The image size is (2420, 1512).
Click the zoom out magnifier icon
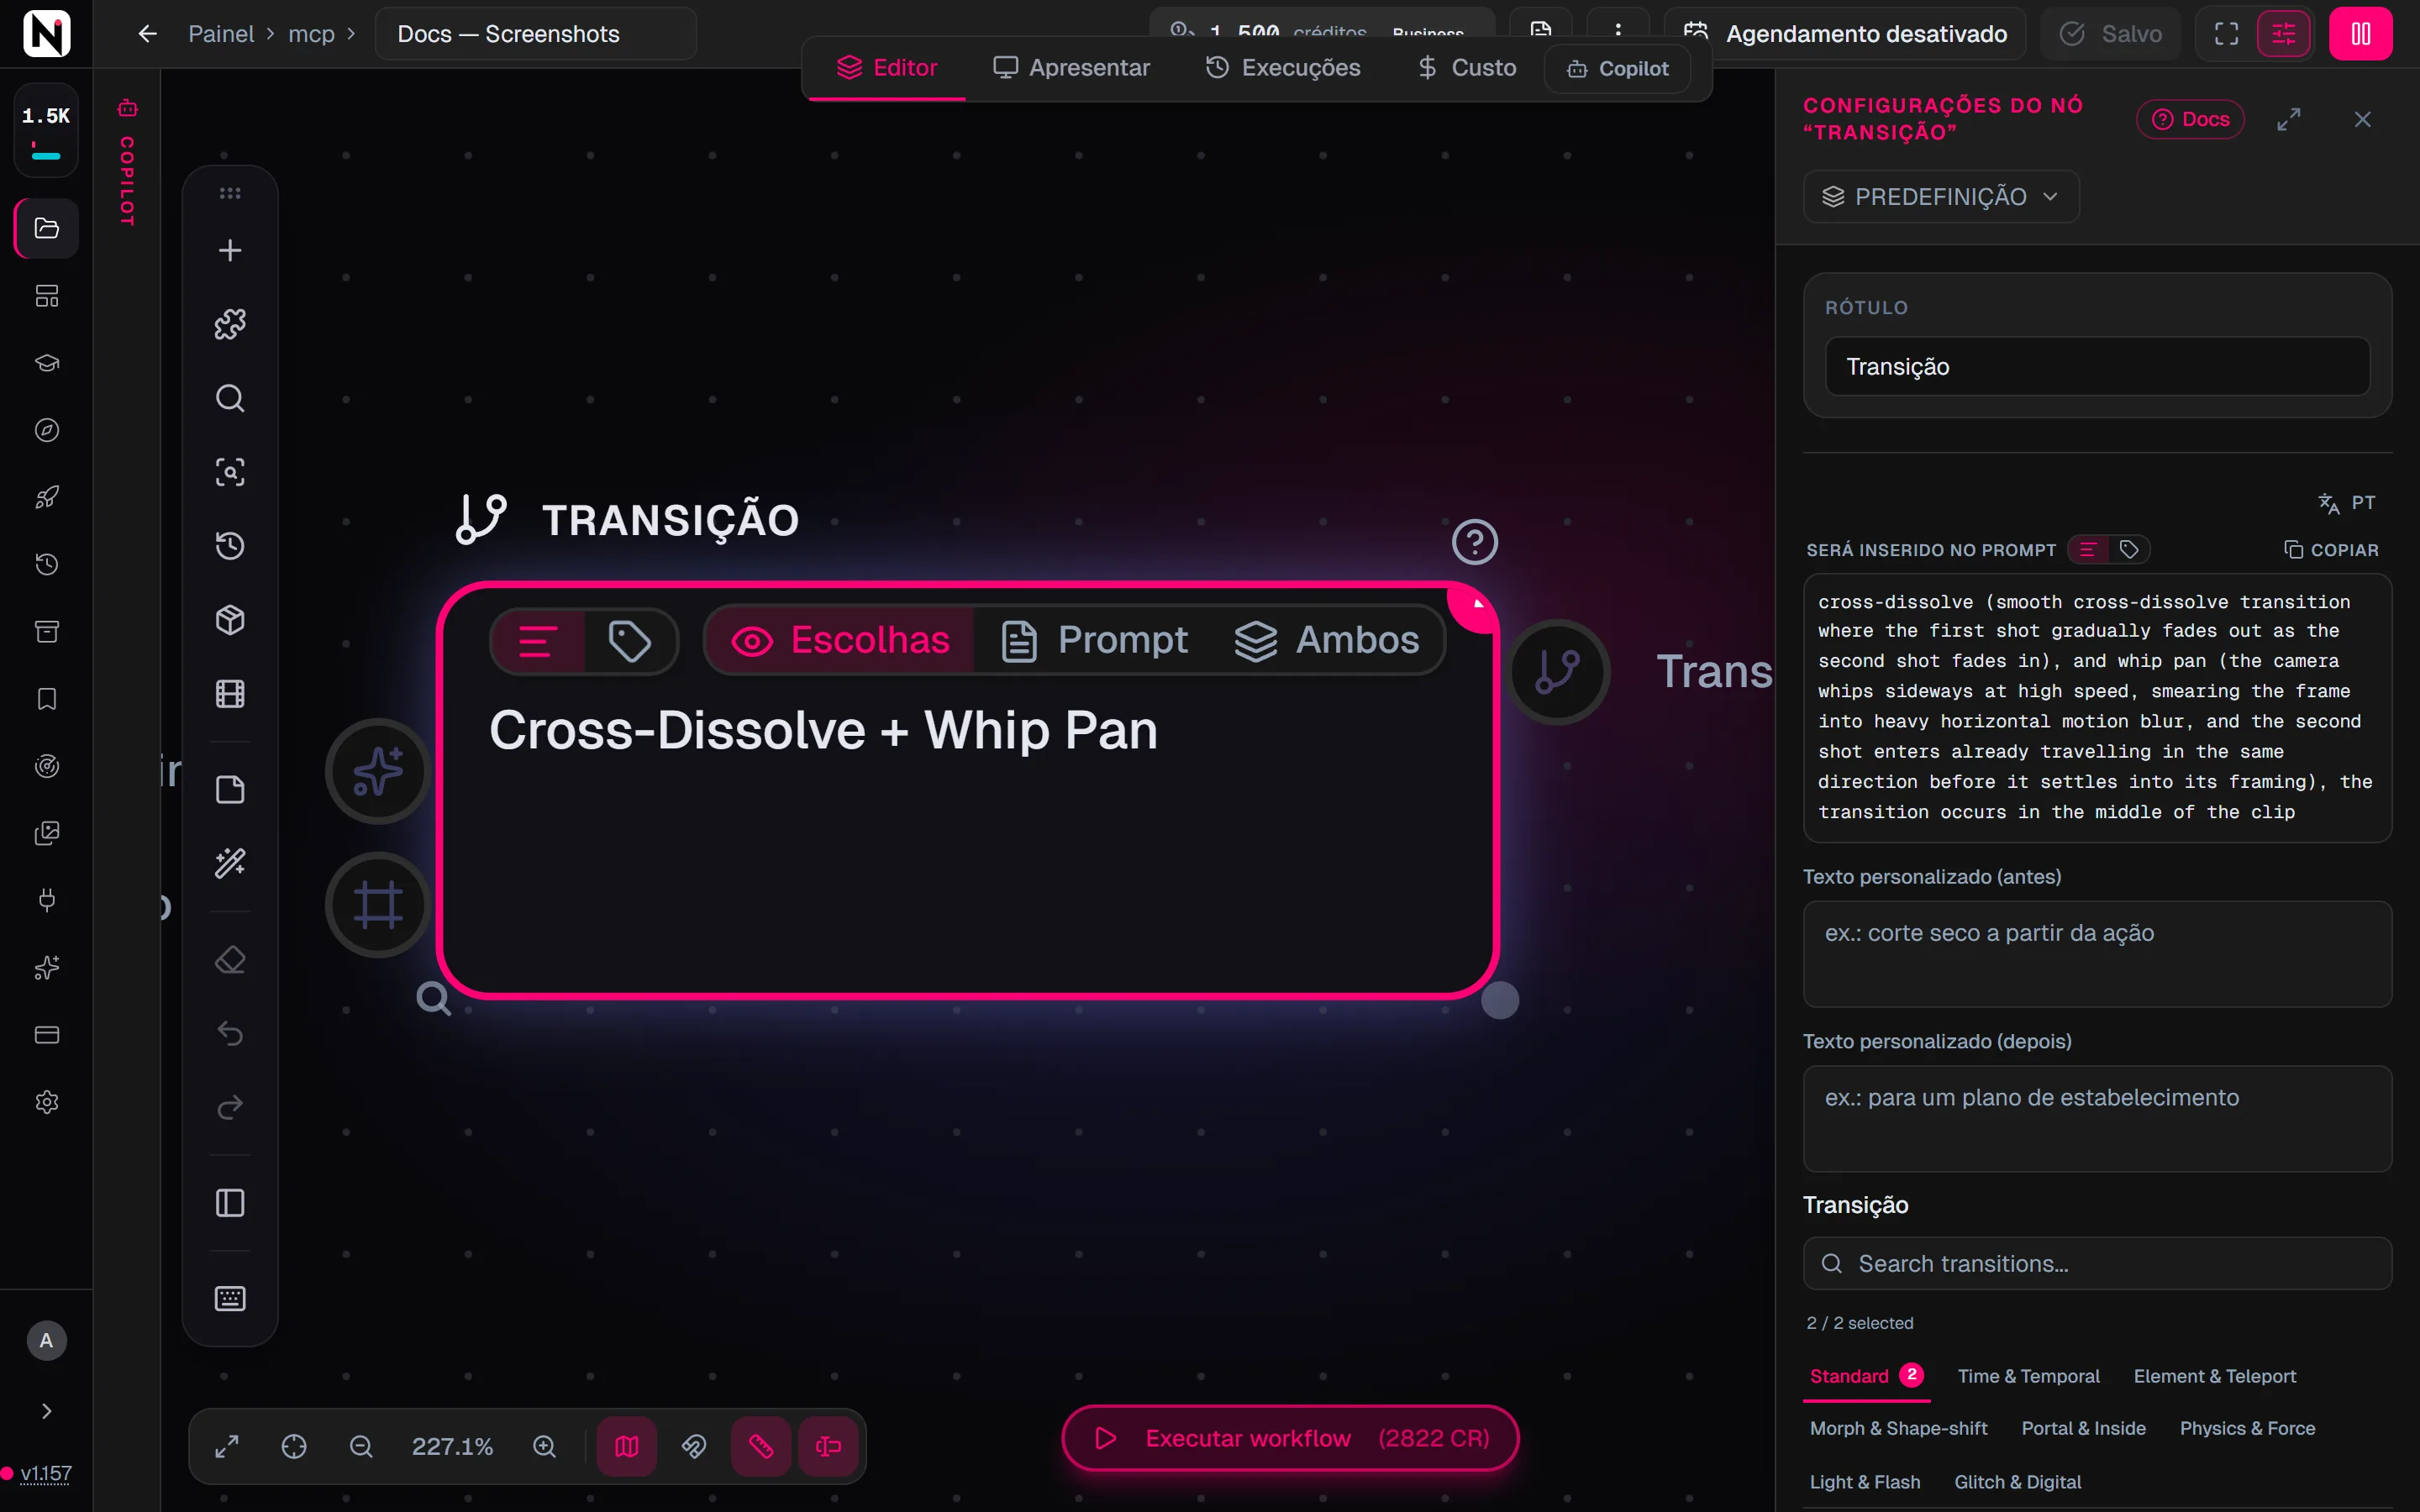click(x=361, y=1446)
